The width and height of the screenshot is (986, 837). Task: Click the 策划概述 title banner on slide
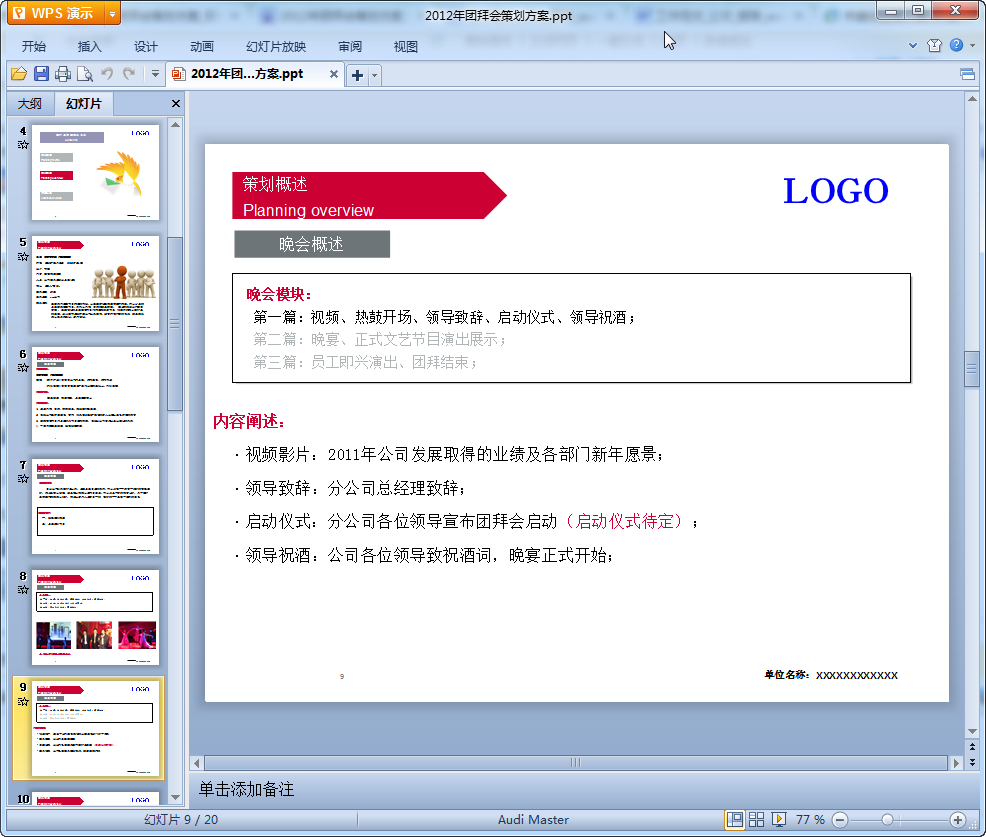pyautogui.click(x=369, y=196)
